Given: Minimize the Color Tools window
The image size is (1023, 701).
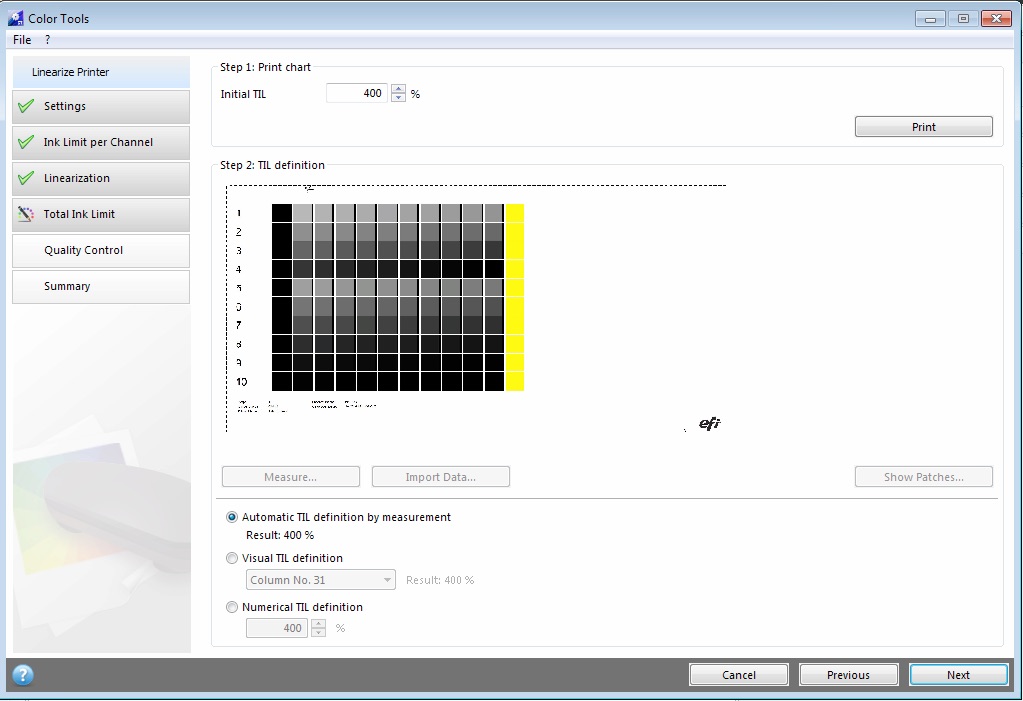Looking at the screenshot, I should pyautogui.click(x=930, y=18).
